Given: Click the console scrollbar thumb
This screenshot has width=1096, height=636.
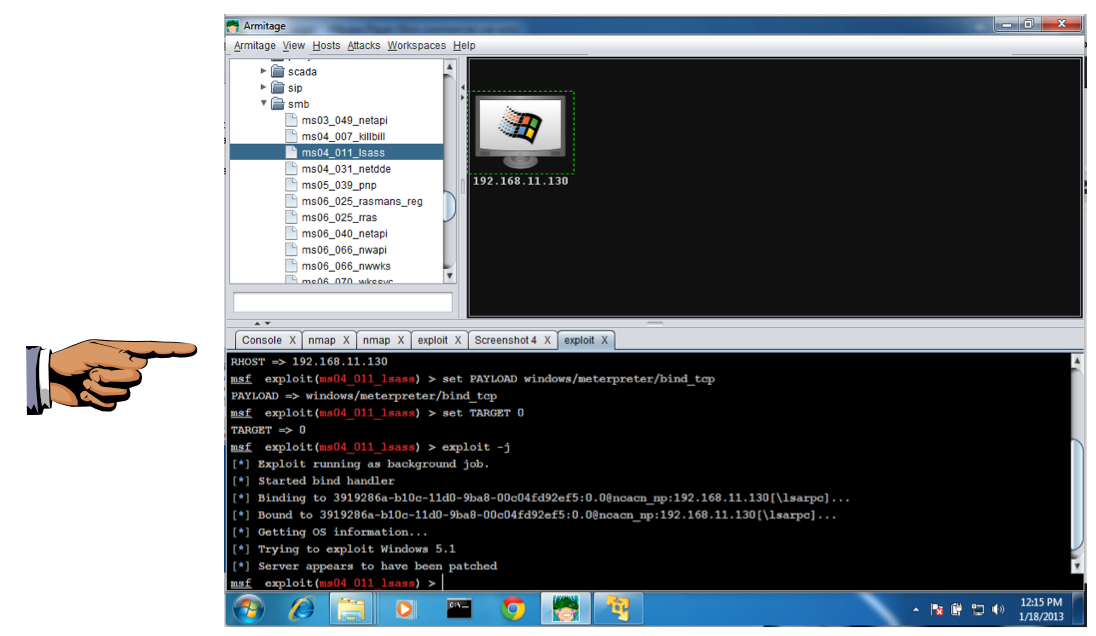Looking at the screenshot, I should [x=1077, y=496].
